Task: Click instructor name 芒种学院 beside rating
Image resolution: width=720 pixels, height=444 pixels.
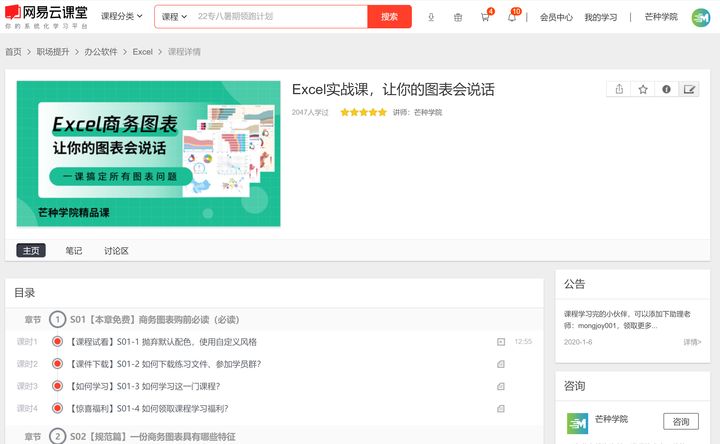Action: point(428,112)
